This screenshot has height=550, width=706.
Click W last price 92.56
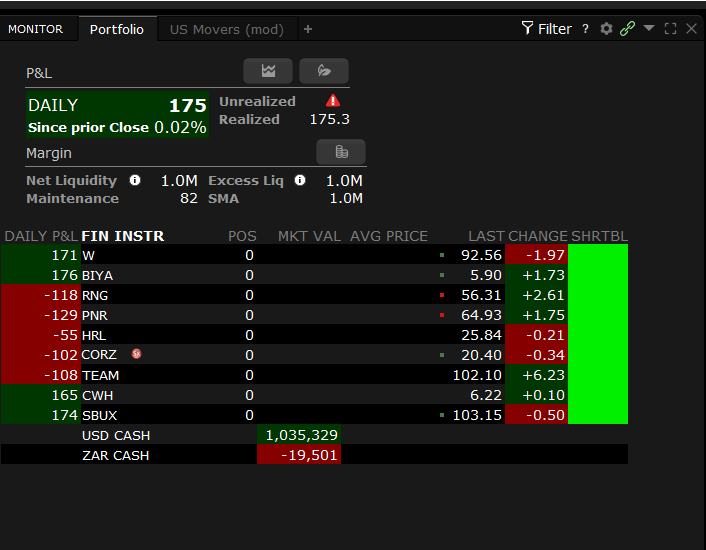pos(481,255)
